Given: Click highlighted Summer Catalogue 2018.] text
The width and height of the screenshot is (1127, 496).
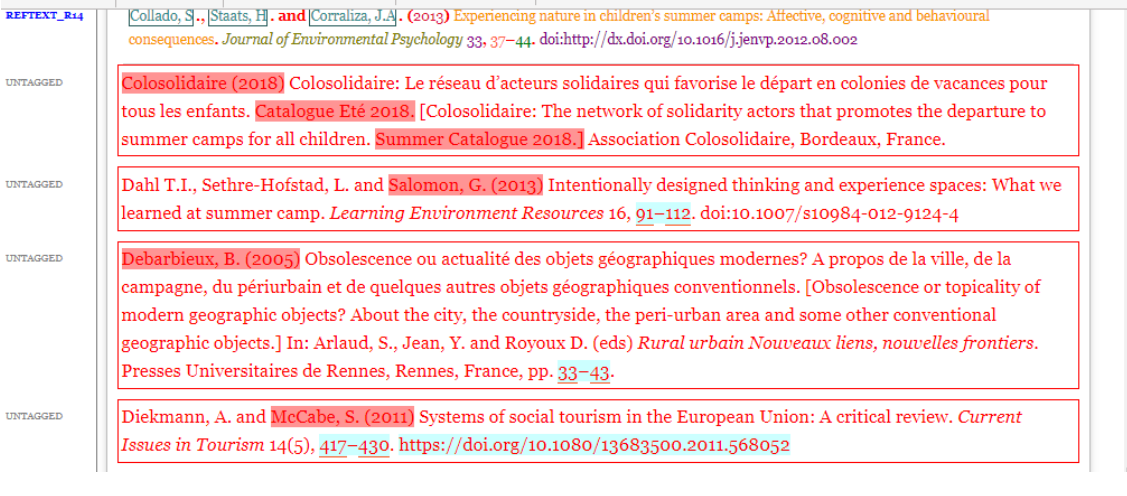Looking at the screenshot, I should point(480,140).
